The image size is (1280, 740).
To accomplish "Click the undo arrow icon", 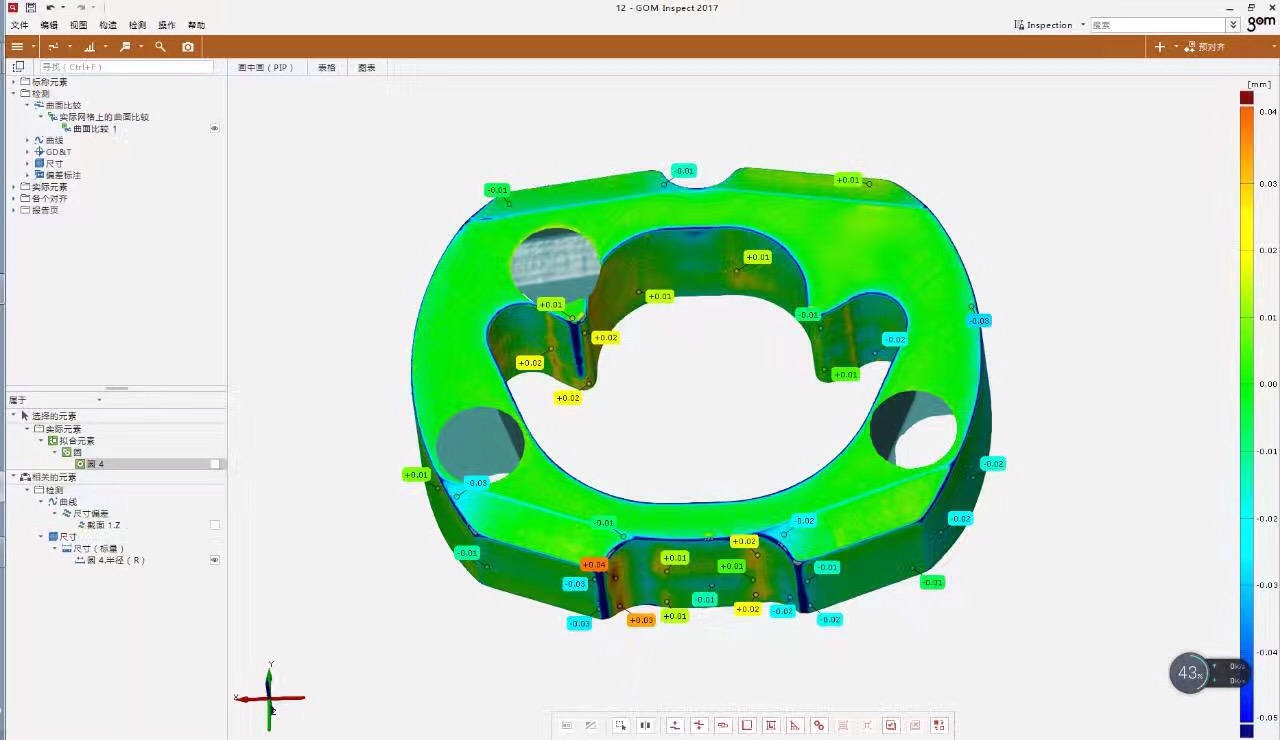I will click(x=50, y=7).
